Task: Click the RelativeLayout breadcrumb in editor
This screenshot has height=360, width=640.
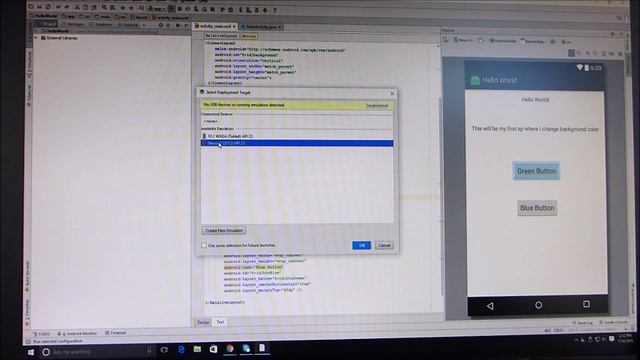Action: click(x=221, y=36)
